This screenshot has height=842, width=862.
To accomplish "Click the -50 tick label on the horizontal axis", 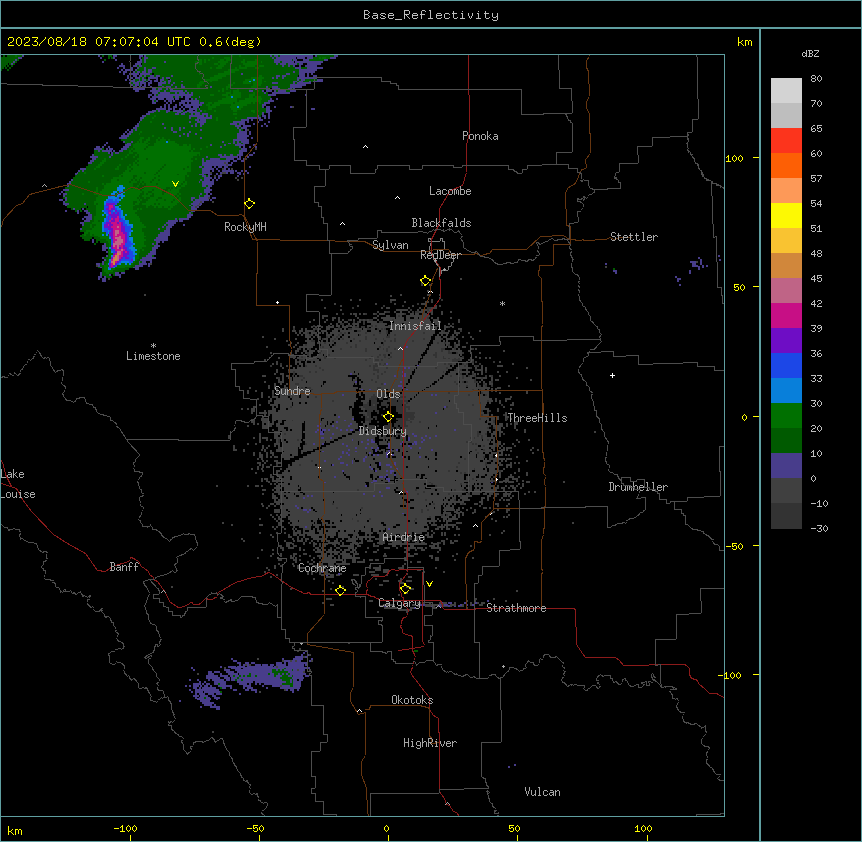I will [255, 828].
